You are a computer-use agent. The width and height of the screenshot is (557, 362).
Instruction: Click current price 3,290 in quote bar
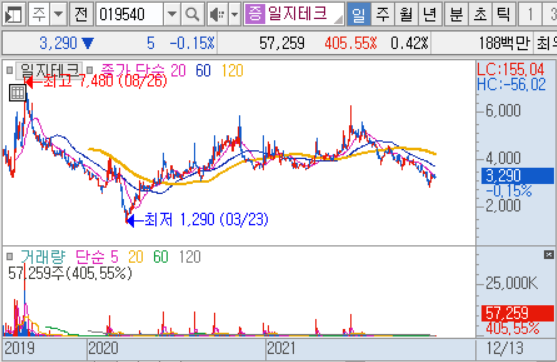(x=58, y=43)
